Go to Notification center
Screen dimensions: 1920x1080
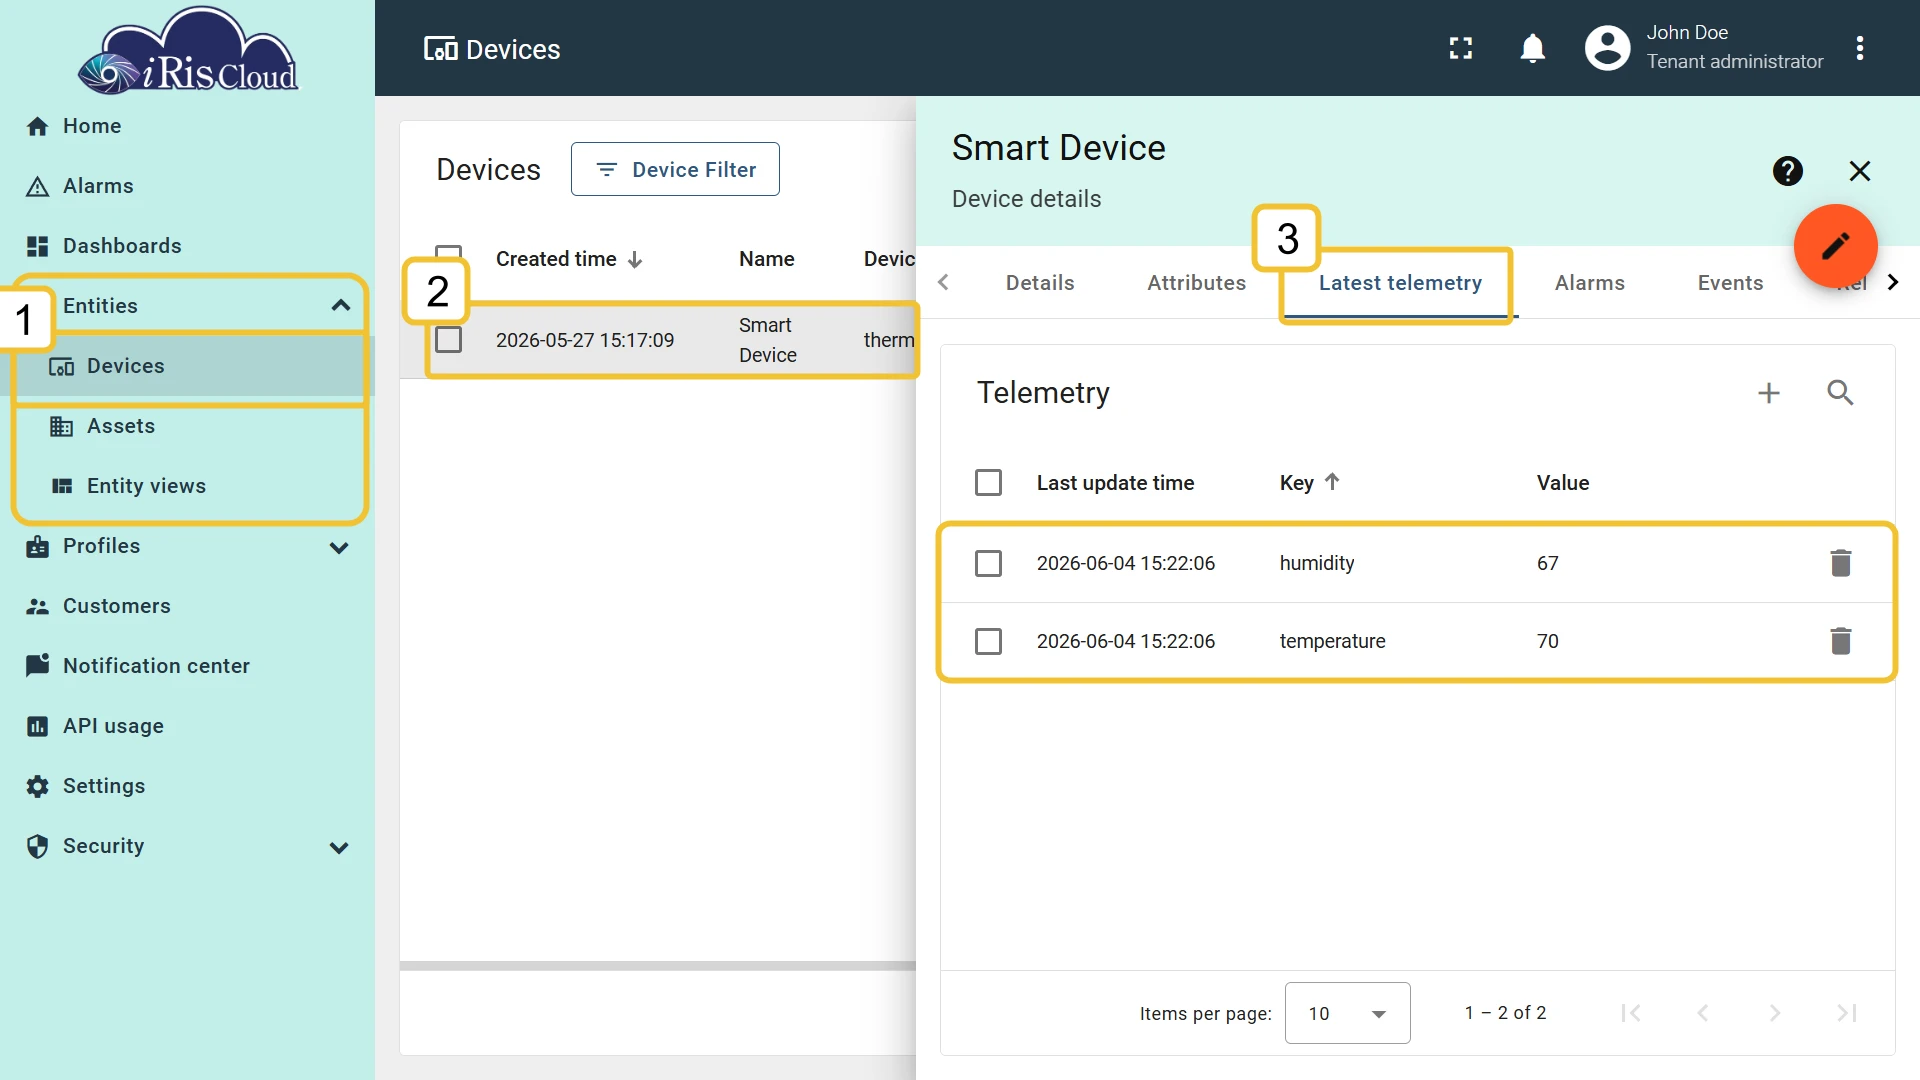156,666
